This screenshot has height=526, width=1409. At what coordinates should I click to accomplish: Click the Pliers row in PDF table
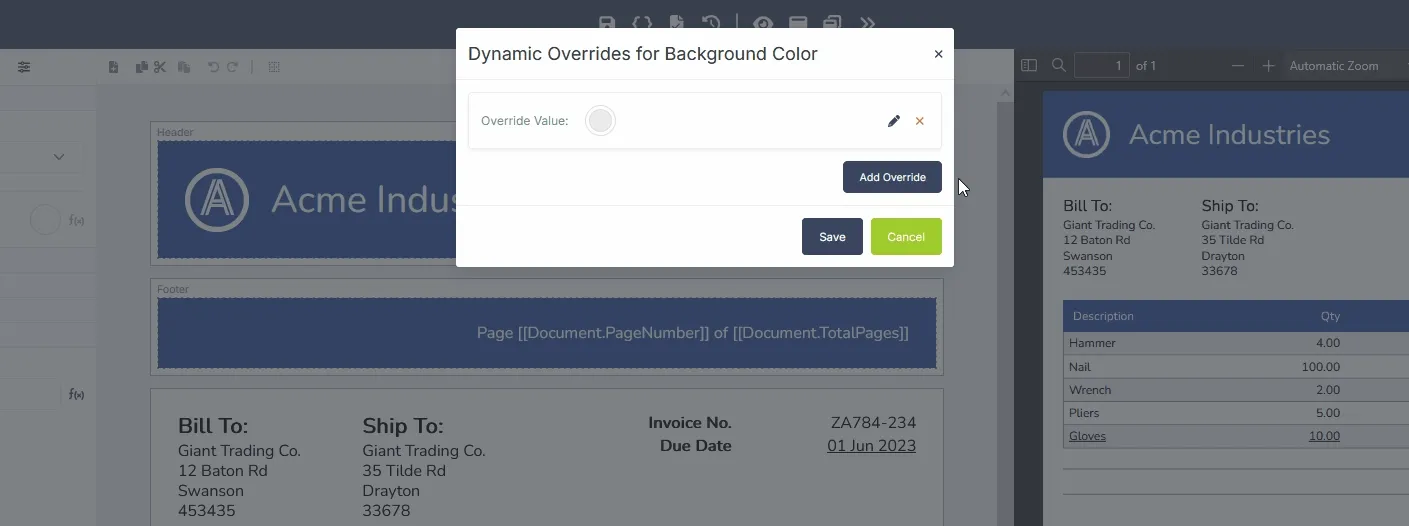point(1235,413)
